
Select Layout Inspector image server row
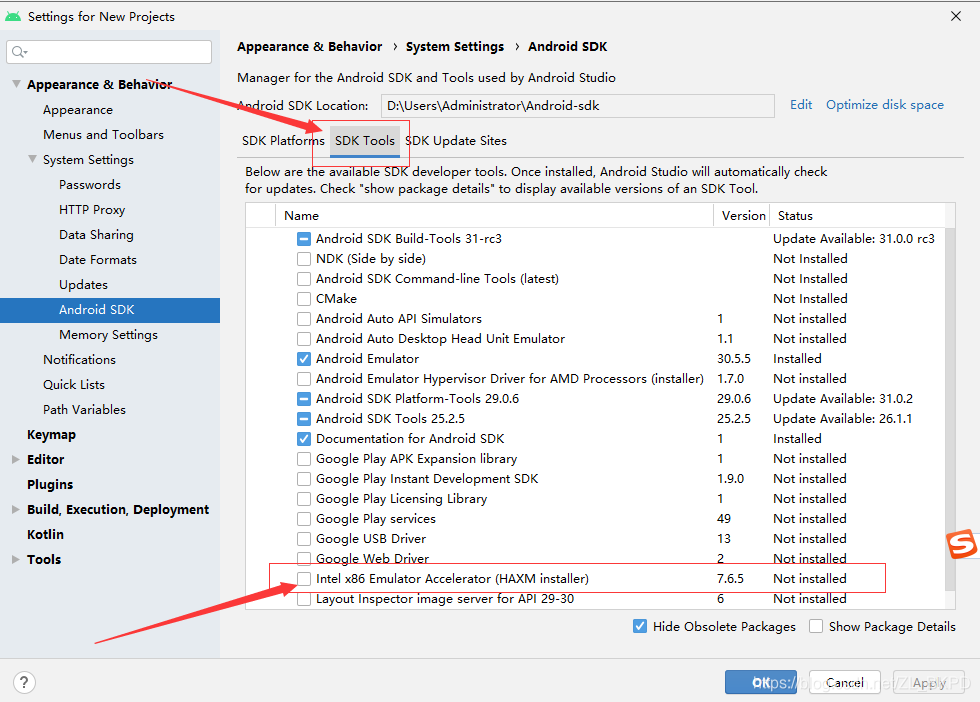coord(595,599)
